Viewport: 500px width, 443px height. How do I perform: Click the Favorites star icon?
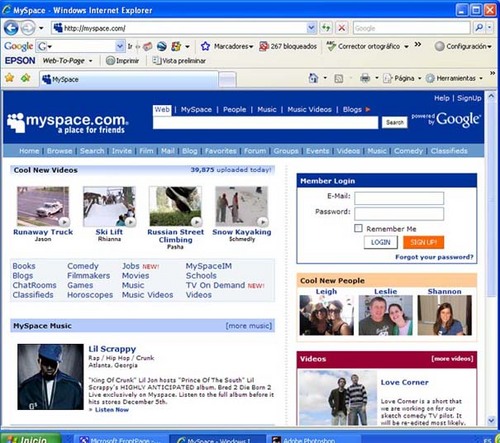(10, 78)
